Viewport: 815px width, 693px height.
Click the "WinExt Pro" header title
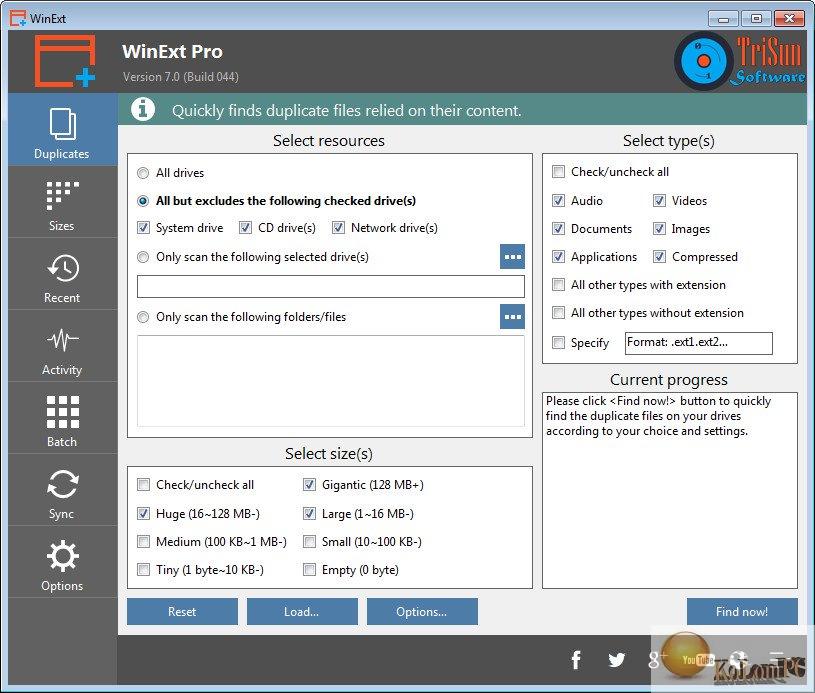coord(173,51)
